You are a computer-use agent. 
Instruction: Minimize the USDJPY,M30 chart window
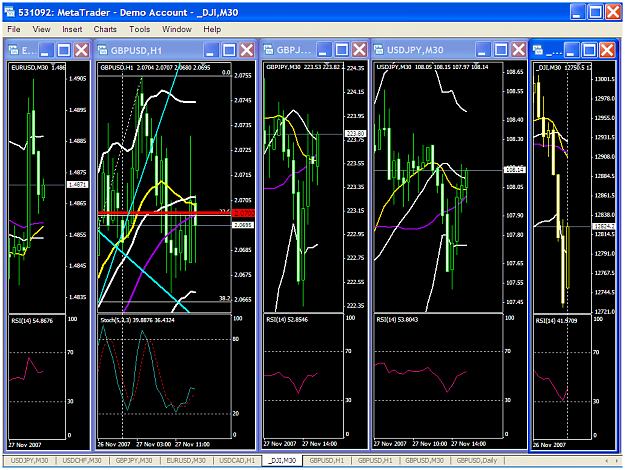[483, 50]
